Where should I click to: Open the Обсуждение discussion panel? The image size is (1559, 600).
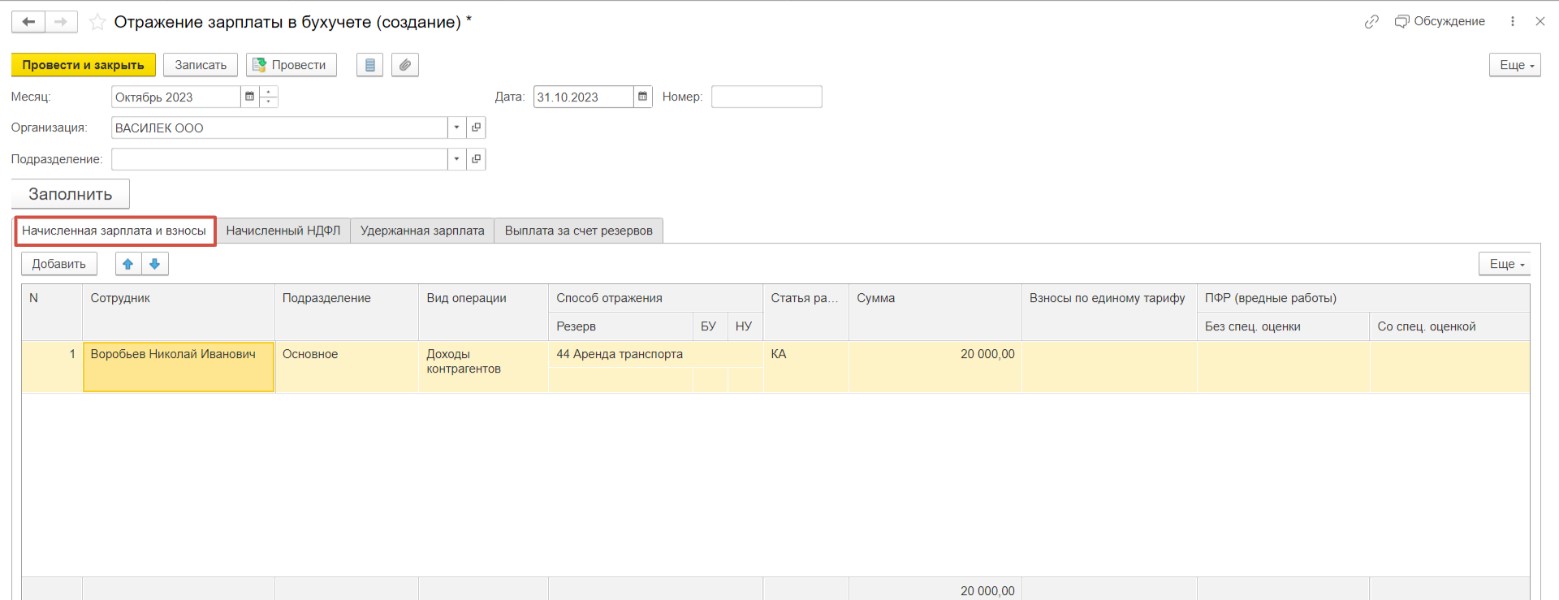1440,21
